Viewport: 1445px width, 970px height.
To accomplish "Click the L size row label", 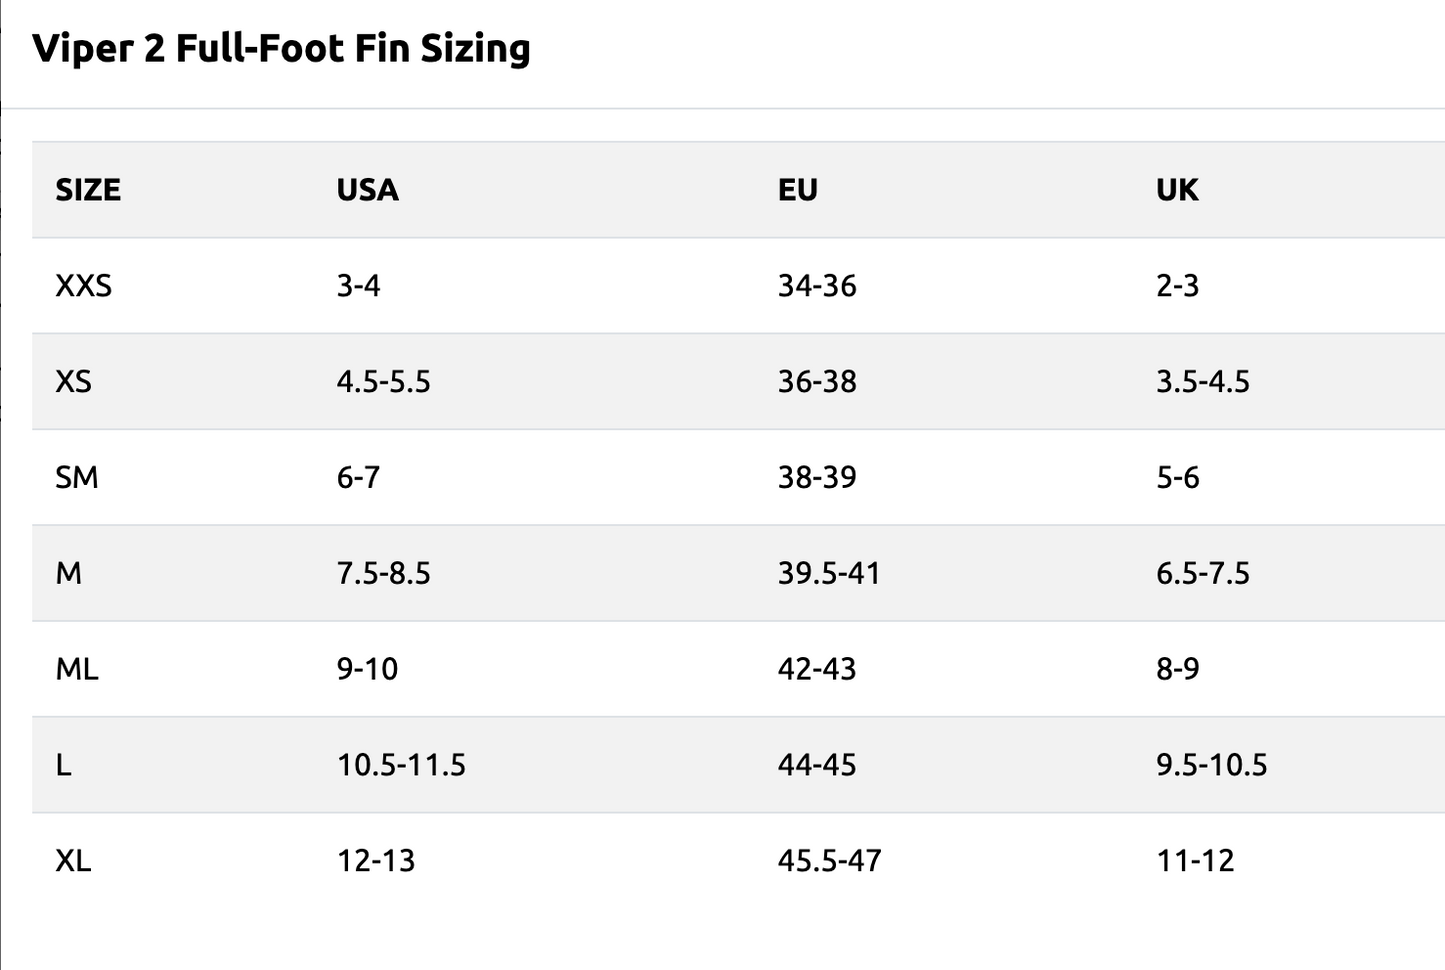I will 64,765.
